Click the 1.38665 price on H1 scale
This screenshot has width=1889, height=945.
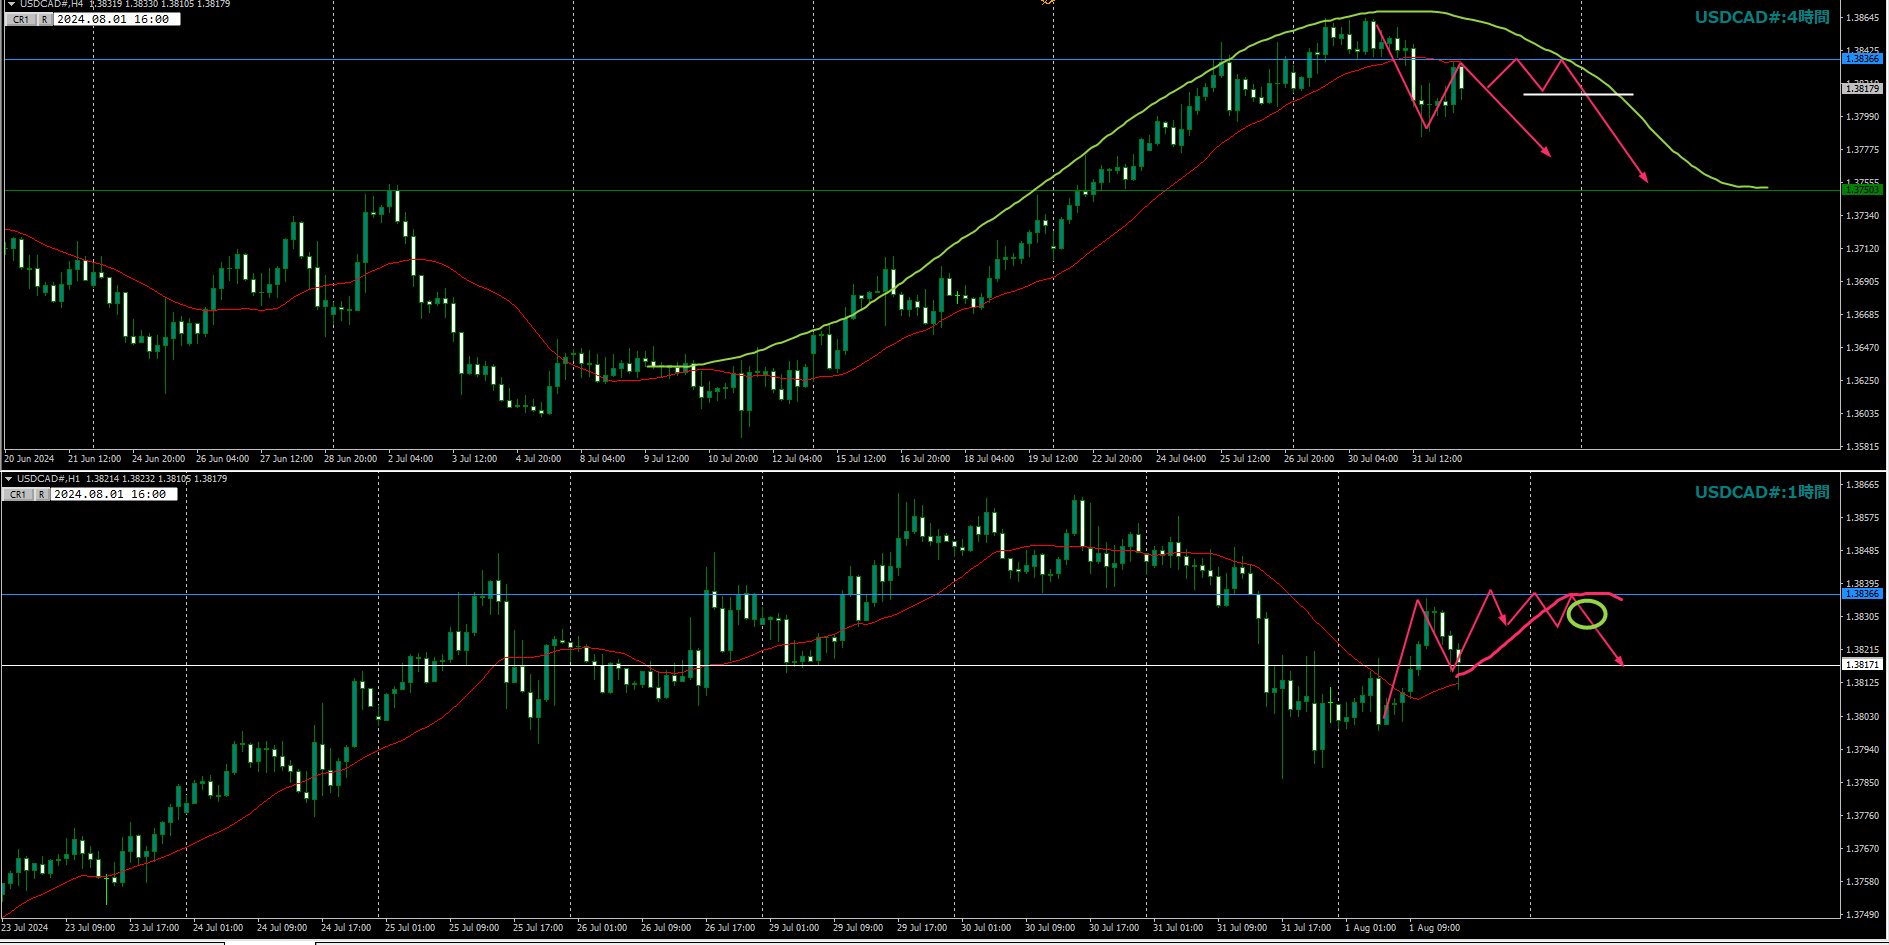[1862, 484]
